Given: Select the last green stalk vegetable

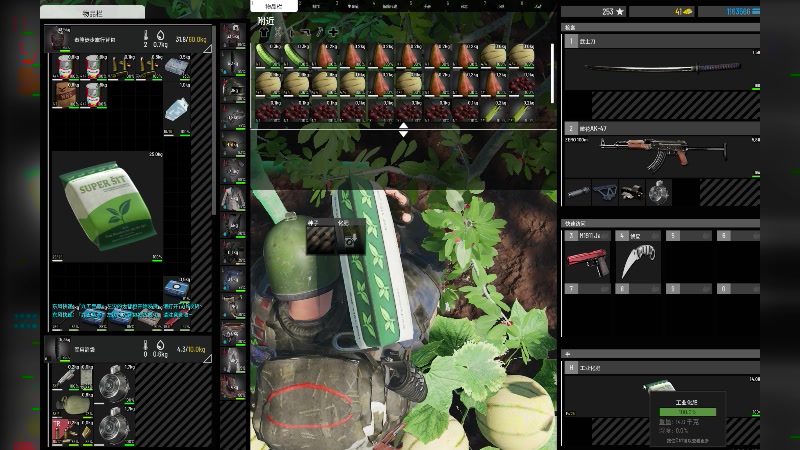Looking at the screenshot, I should 521,111.
